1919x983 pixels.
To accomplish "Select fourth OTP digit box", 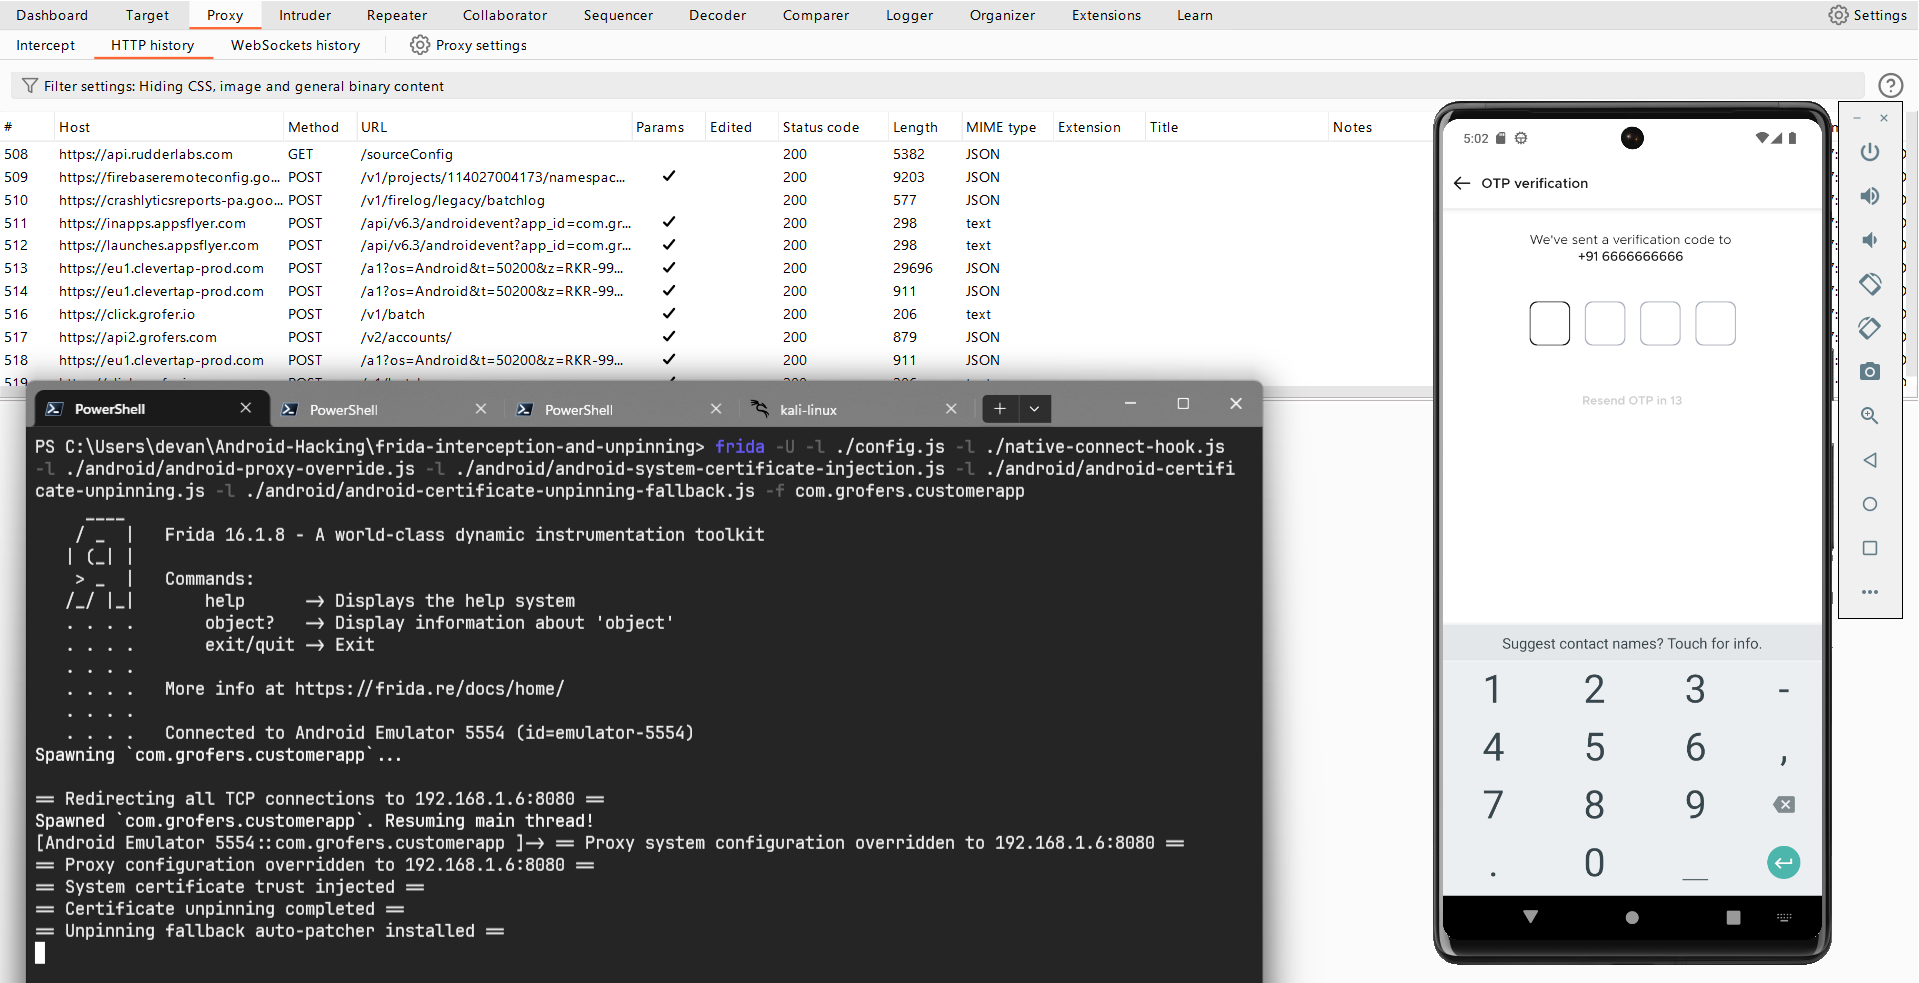I will point(1715,323).
